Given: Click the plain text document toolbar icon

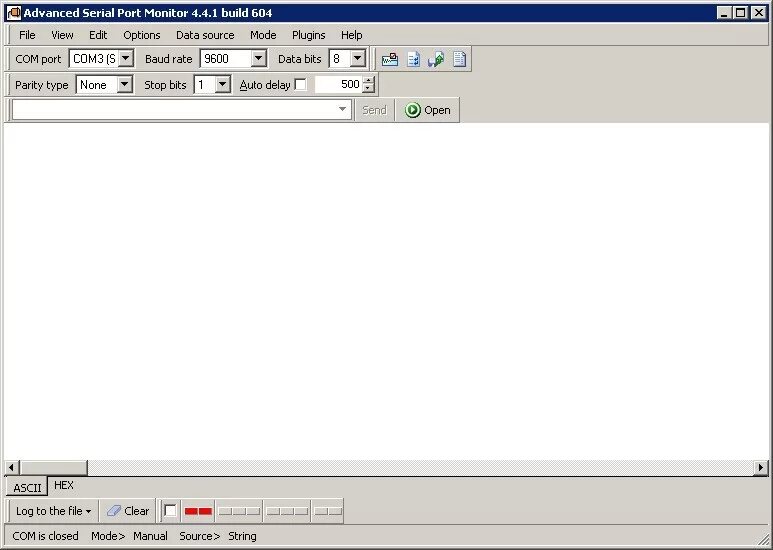Looking at the screenshot, I should 459,59.
